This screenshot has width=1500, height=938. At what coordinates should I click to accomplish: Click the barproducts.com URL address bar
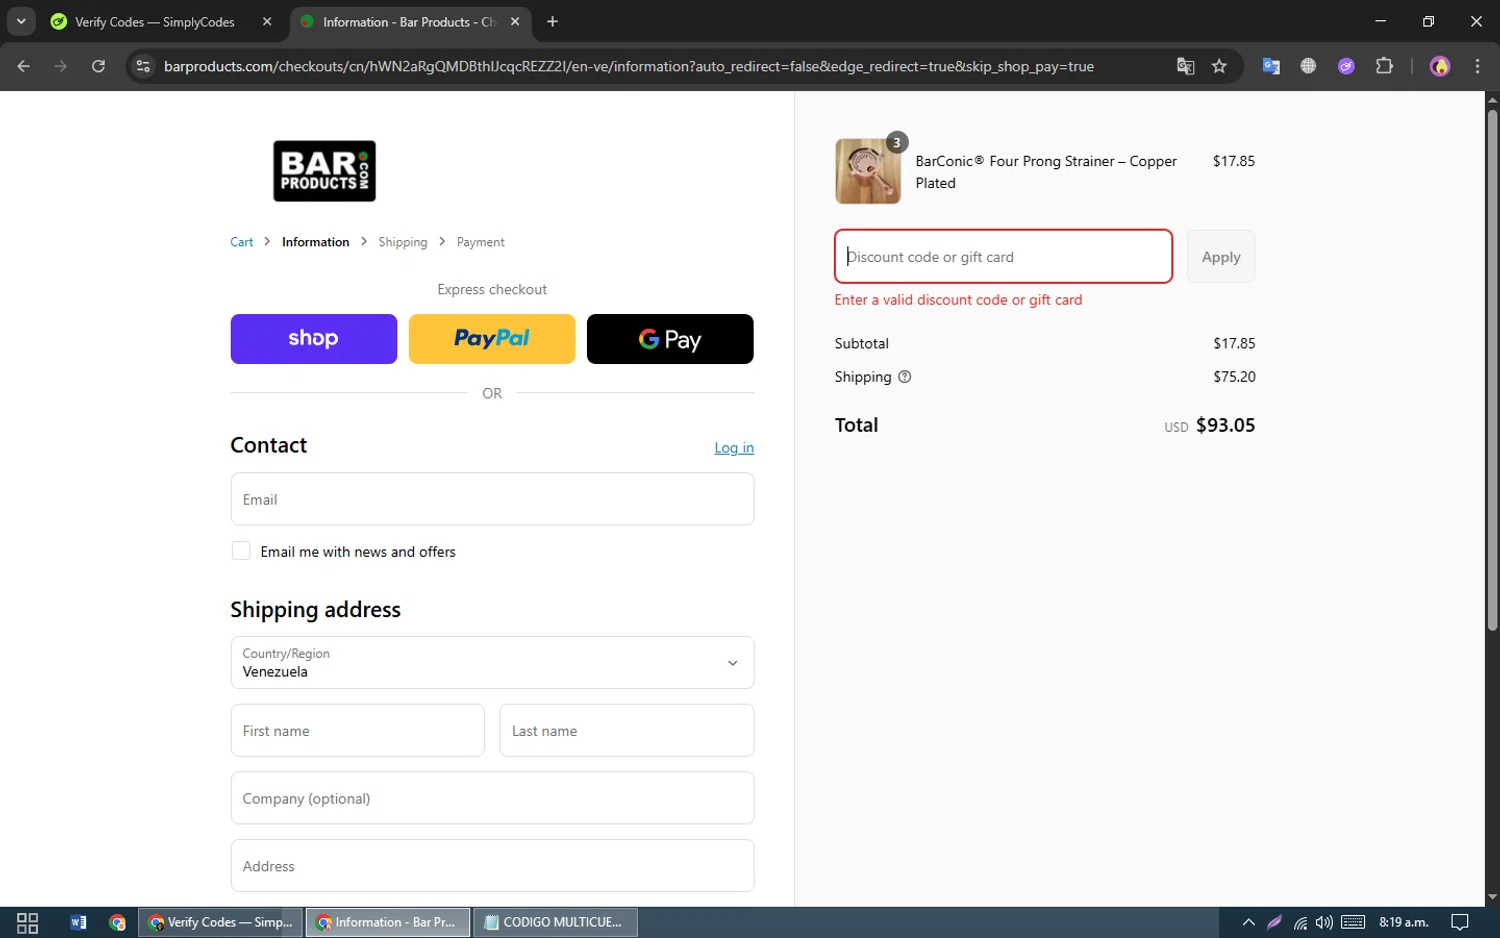[x=628, y=66]
